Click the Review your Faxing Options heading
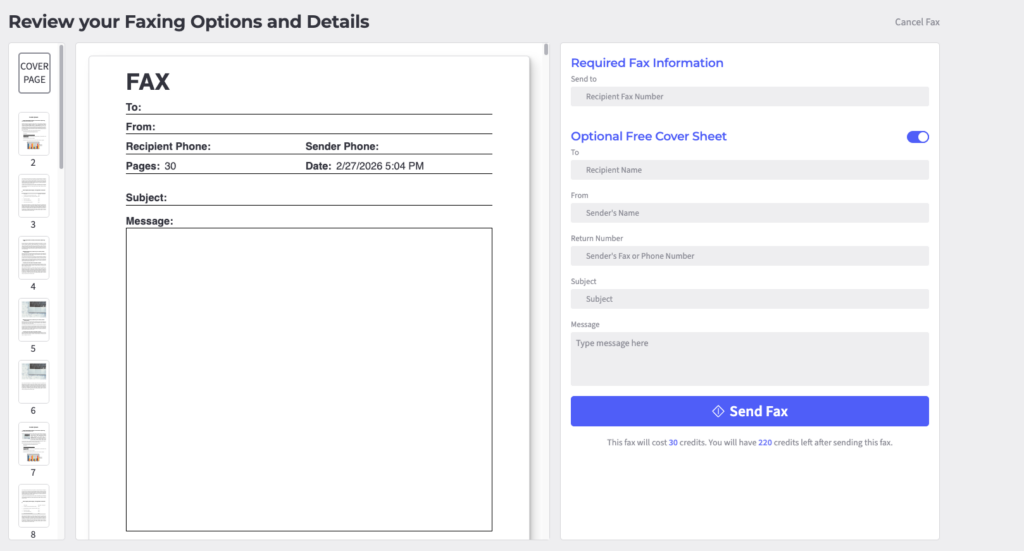The image size is (1024, 551). click(x=189, y=22)
